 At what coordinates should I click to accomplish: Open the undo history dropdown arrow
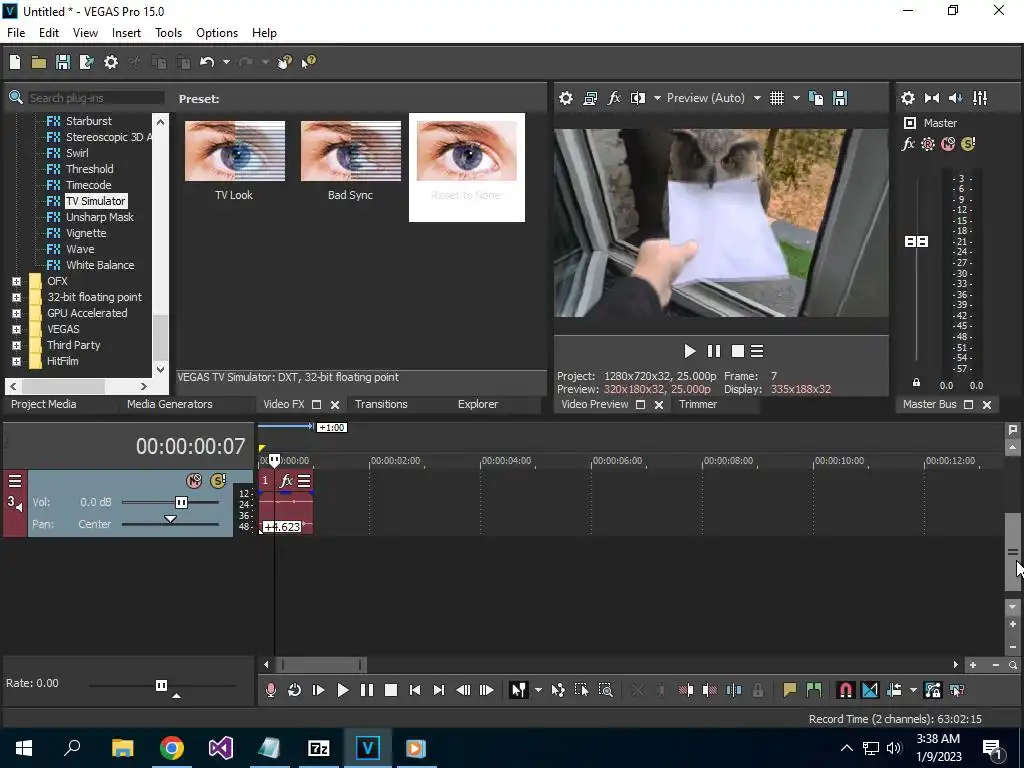(x=226, y=62)
